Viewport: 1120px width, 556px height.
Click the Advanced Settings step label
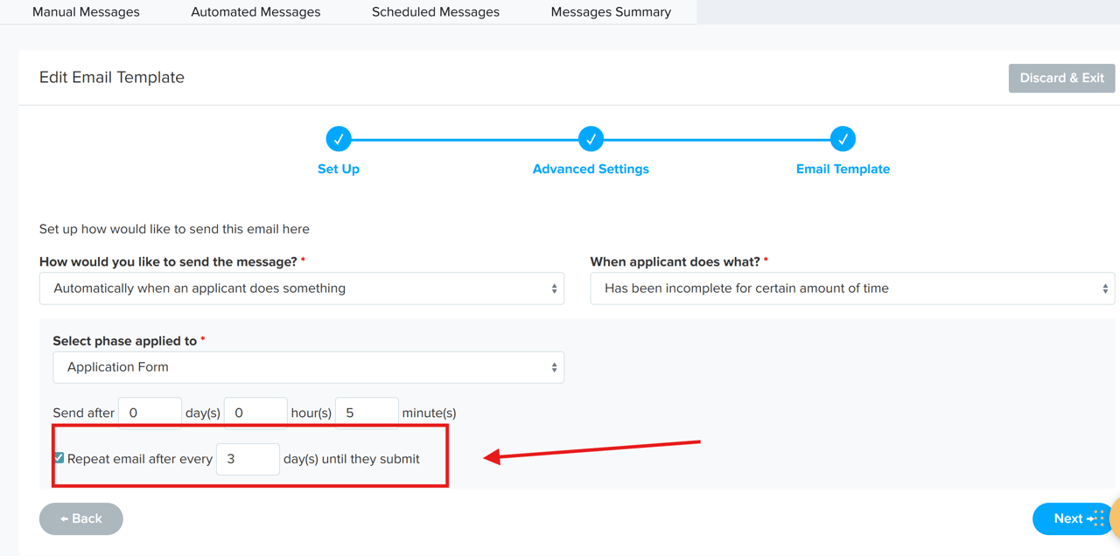click(x=591, y=169)
